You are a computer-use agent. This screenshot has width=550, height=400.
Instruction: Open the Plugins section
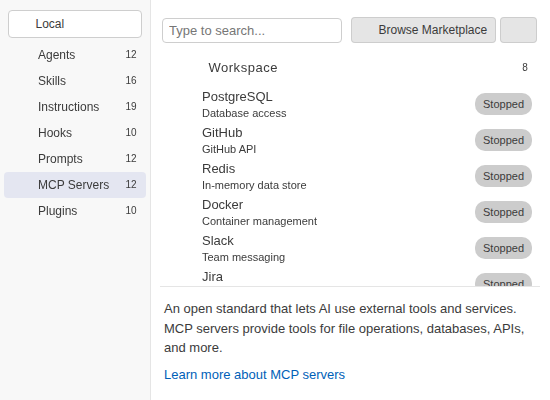point(75,211)
